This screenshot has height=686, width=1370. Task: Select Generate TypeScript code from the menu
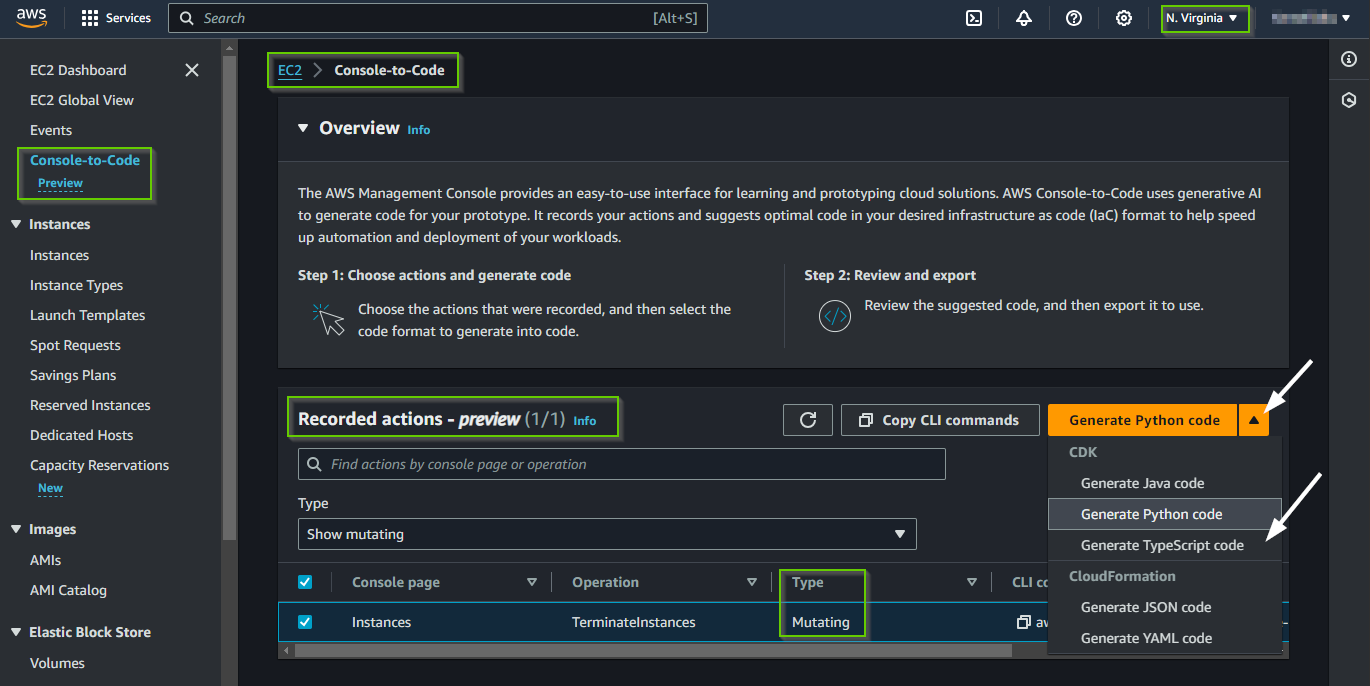pos(1163,545)
